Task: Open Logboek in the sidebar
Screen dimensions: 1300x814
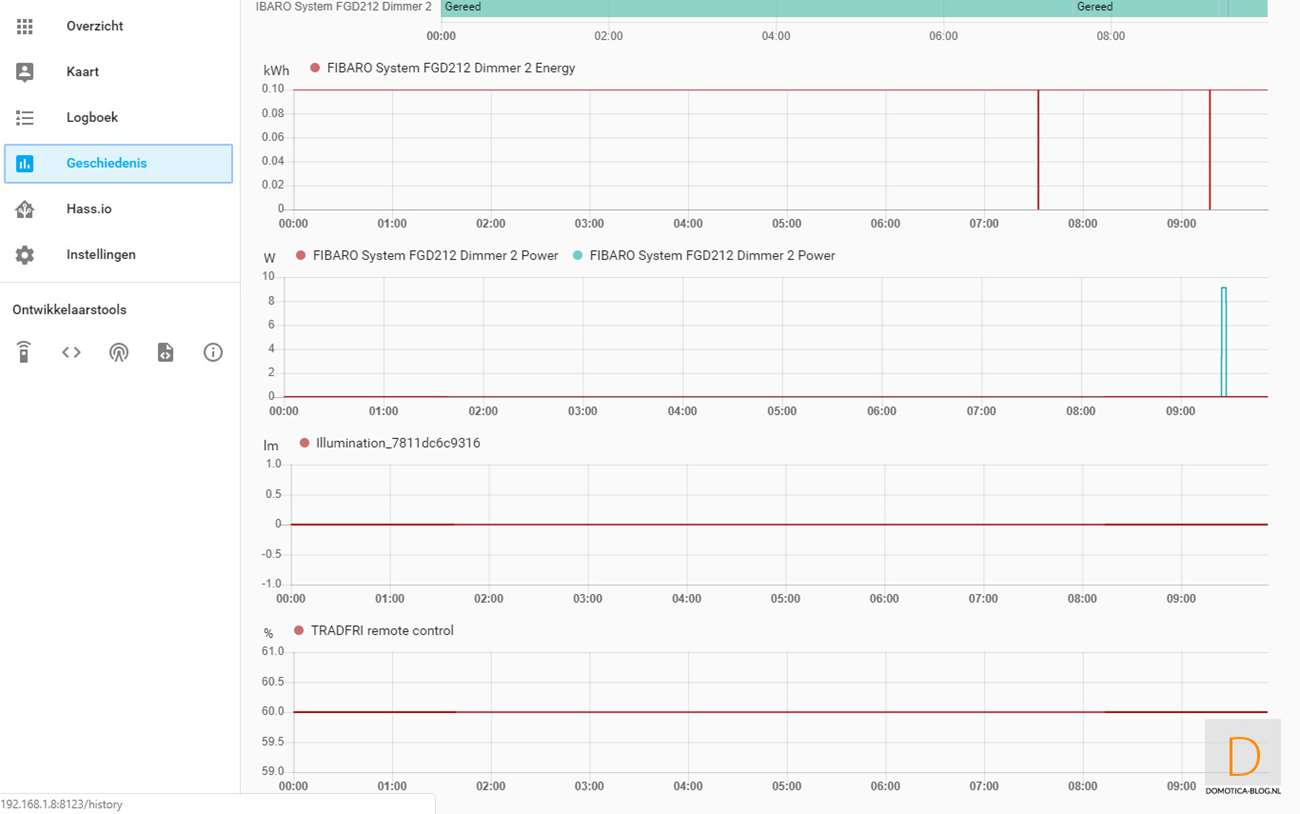Action: pyautogui.click(x=92, y=118)
